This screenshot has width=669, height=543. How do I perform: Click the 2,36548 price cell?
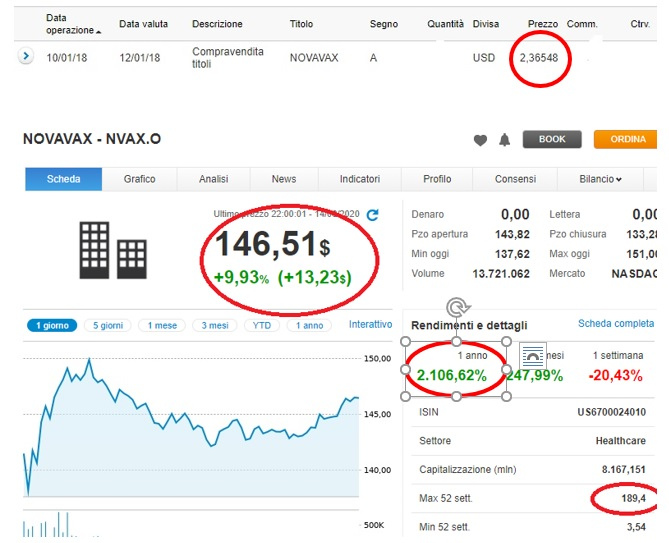538,58
